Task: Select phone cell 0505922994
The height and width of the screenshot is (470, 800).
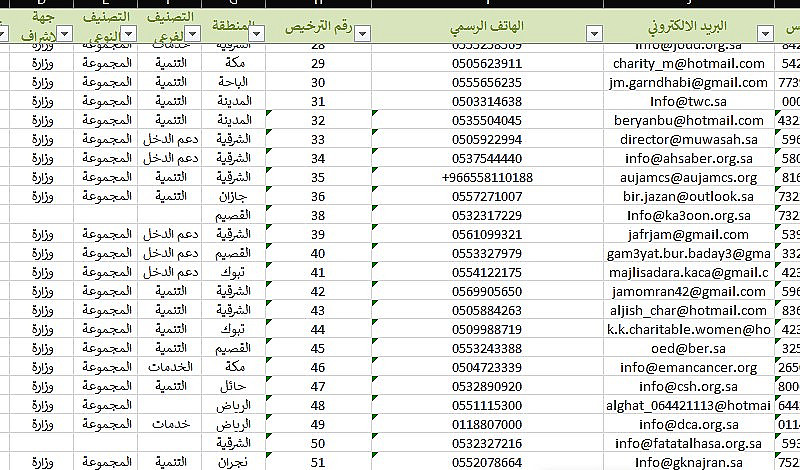Action: click(x=487, y=139)
